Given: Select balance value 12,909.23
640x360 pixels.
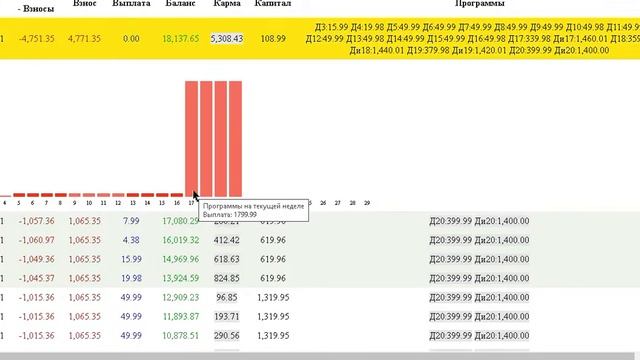Looking at the screenshot, I should click(x=180, y=298).
